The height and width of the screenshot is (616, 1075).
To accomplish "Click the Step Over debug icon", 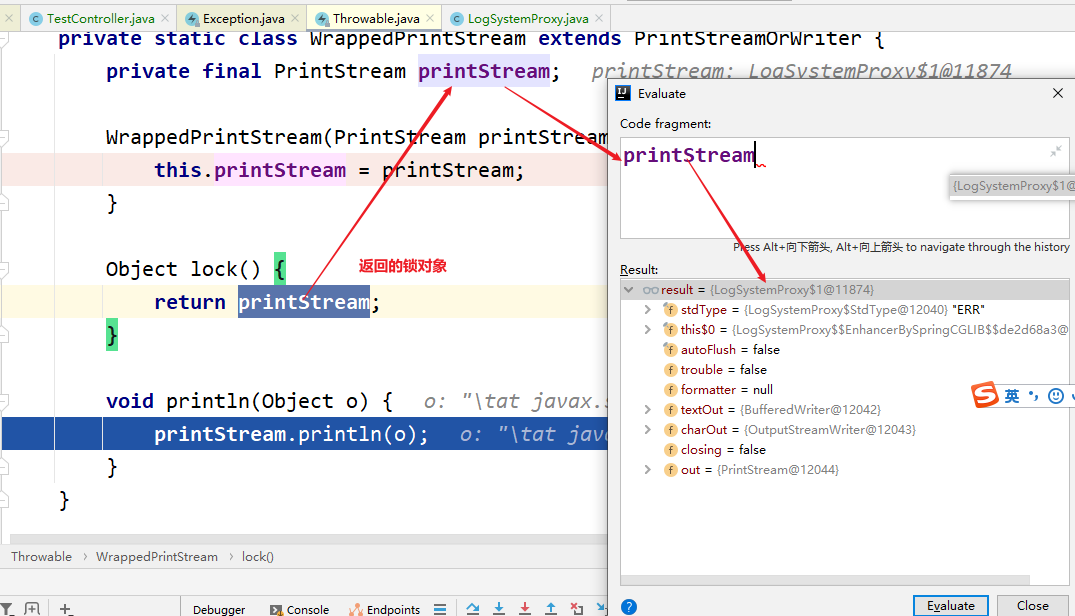I will 472,608.
